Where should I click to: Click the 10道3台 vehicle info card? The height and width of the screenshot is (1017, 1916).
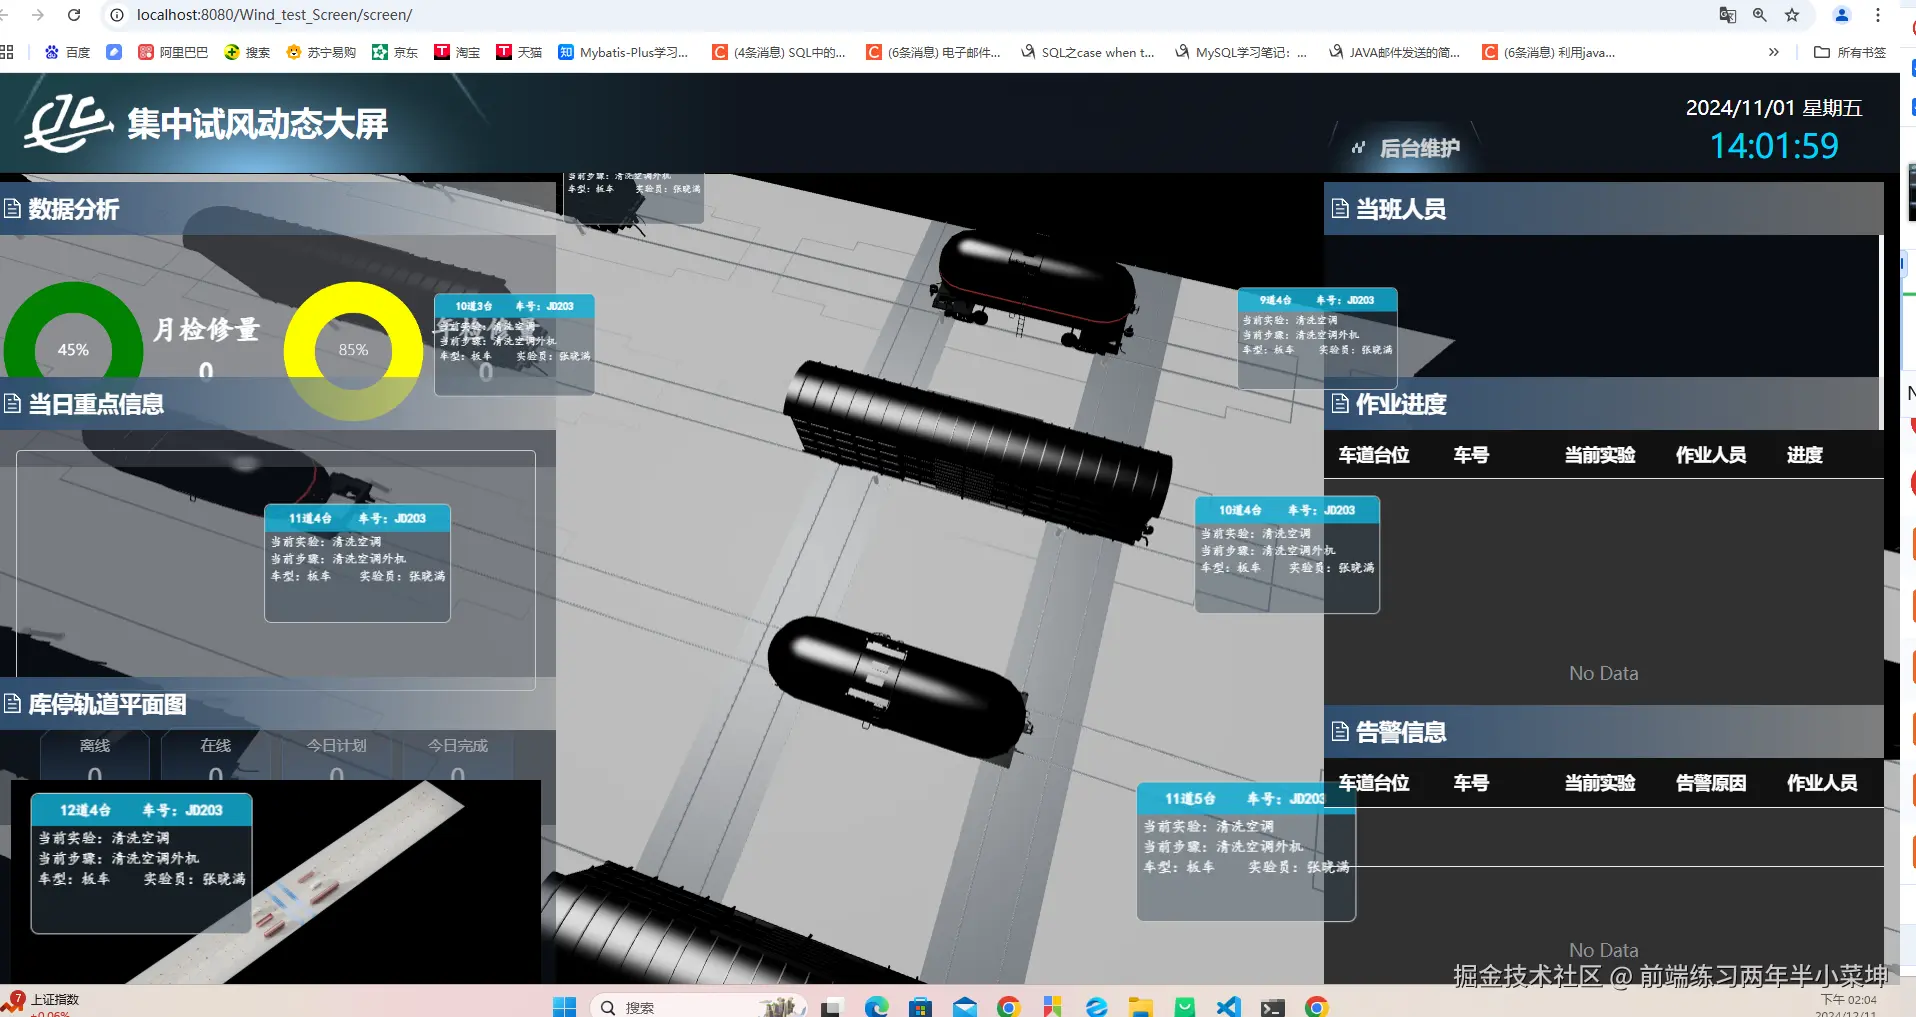point(515,345)
